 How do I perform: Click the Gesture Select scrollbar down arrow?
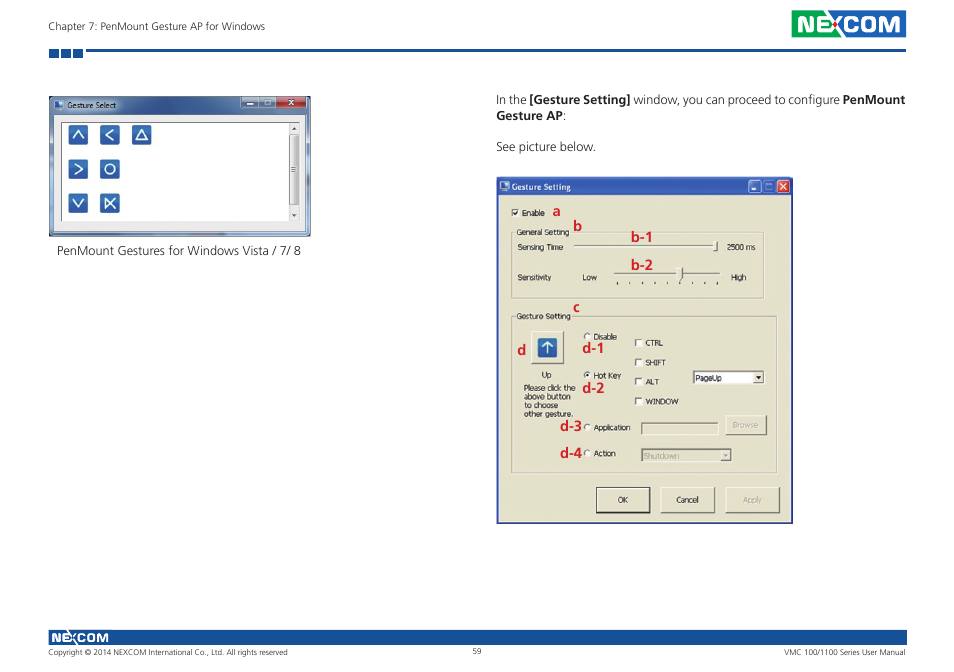(x=294, y=215)
